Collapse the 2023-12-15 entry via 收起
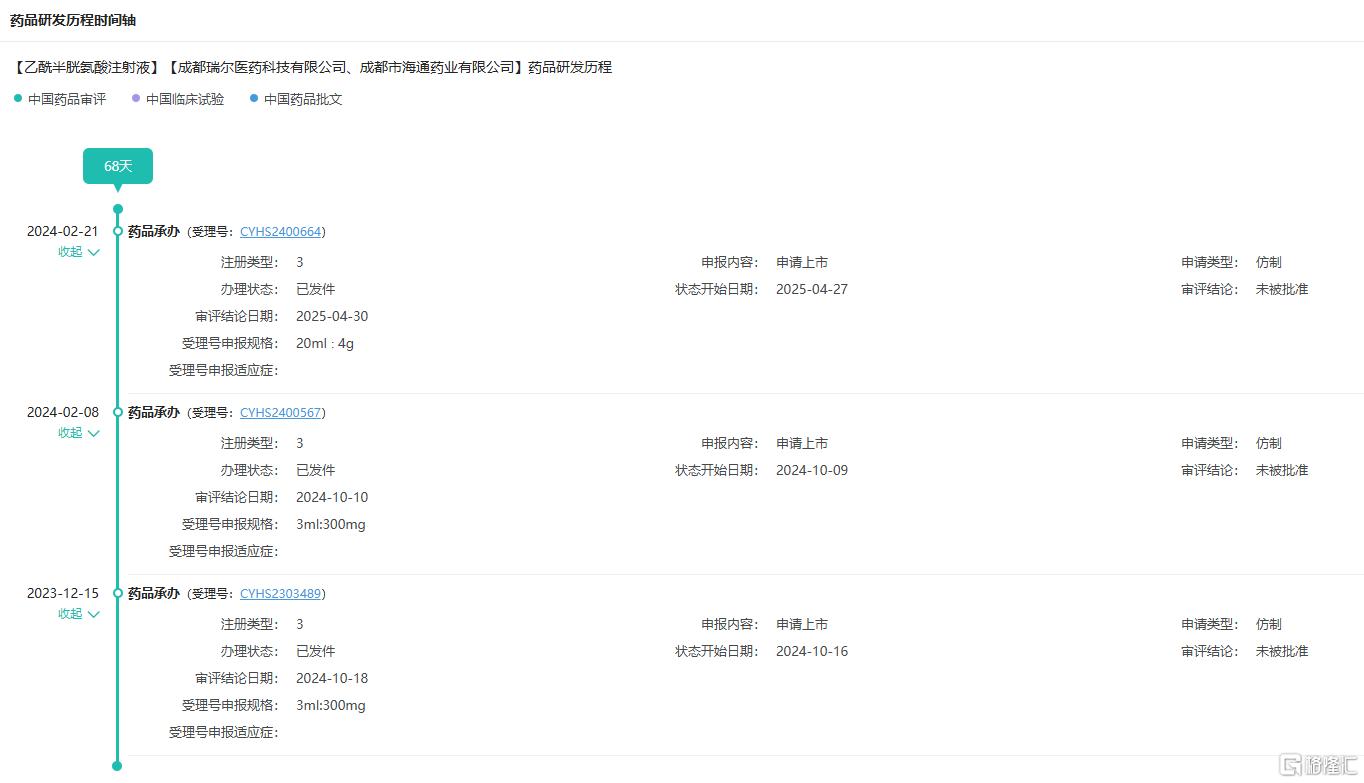The width and height of the screenshot is (1364, 783). [x=79, y=614]
